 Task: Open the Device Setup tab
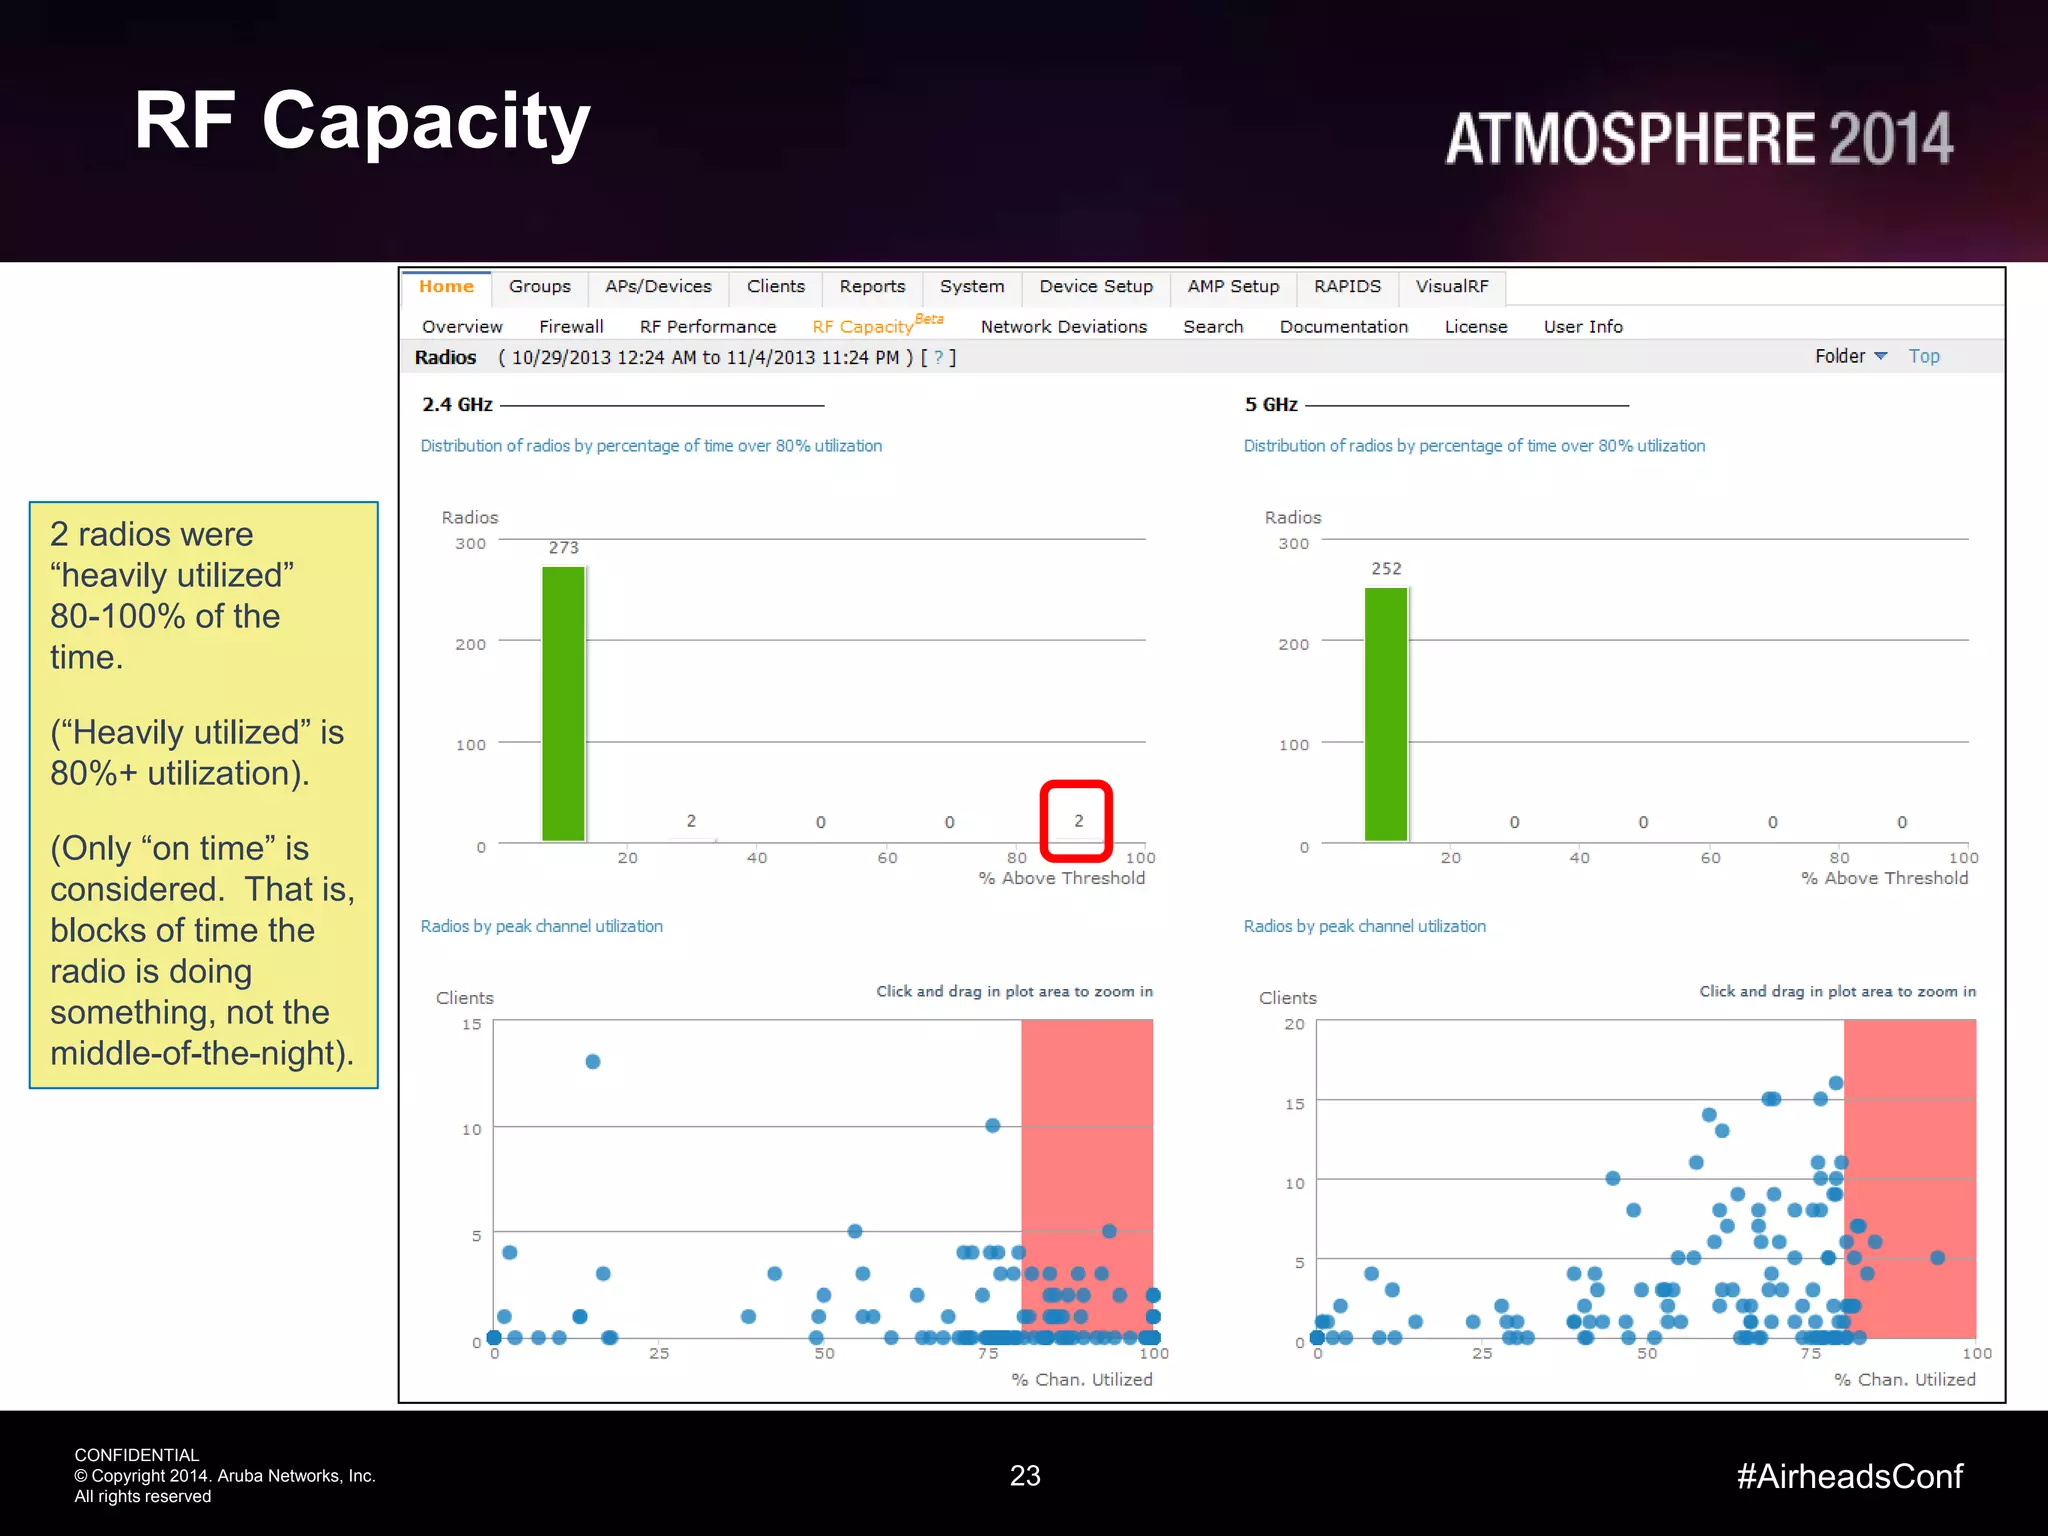click(1095, 287)
